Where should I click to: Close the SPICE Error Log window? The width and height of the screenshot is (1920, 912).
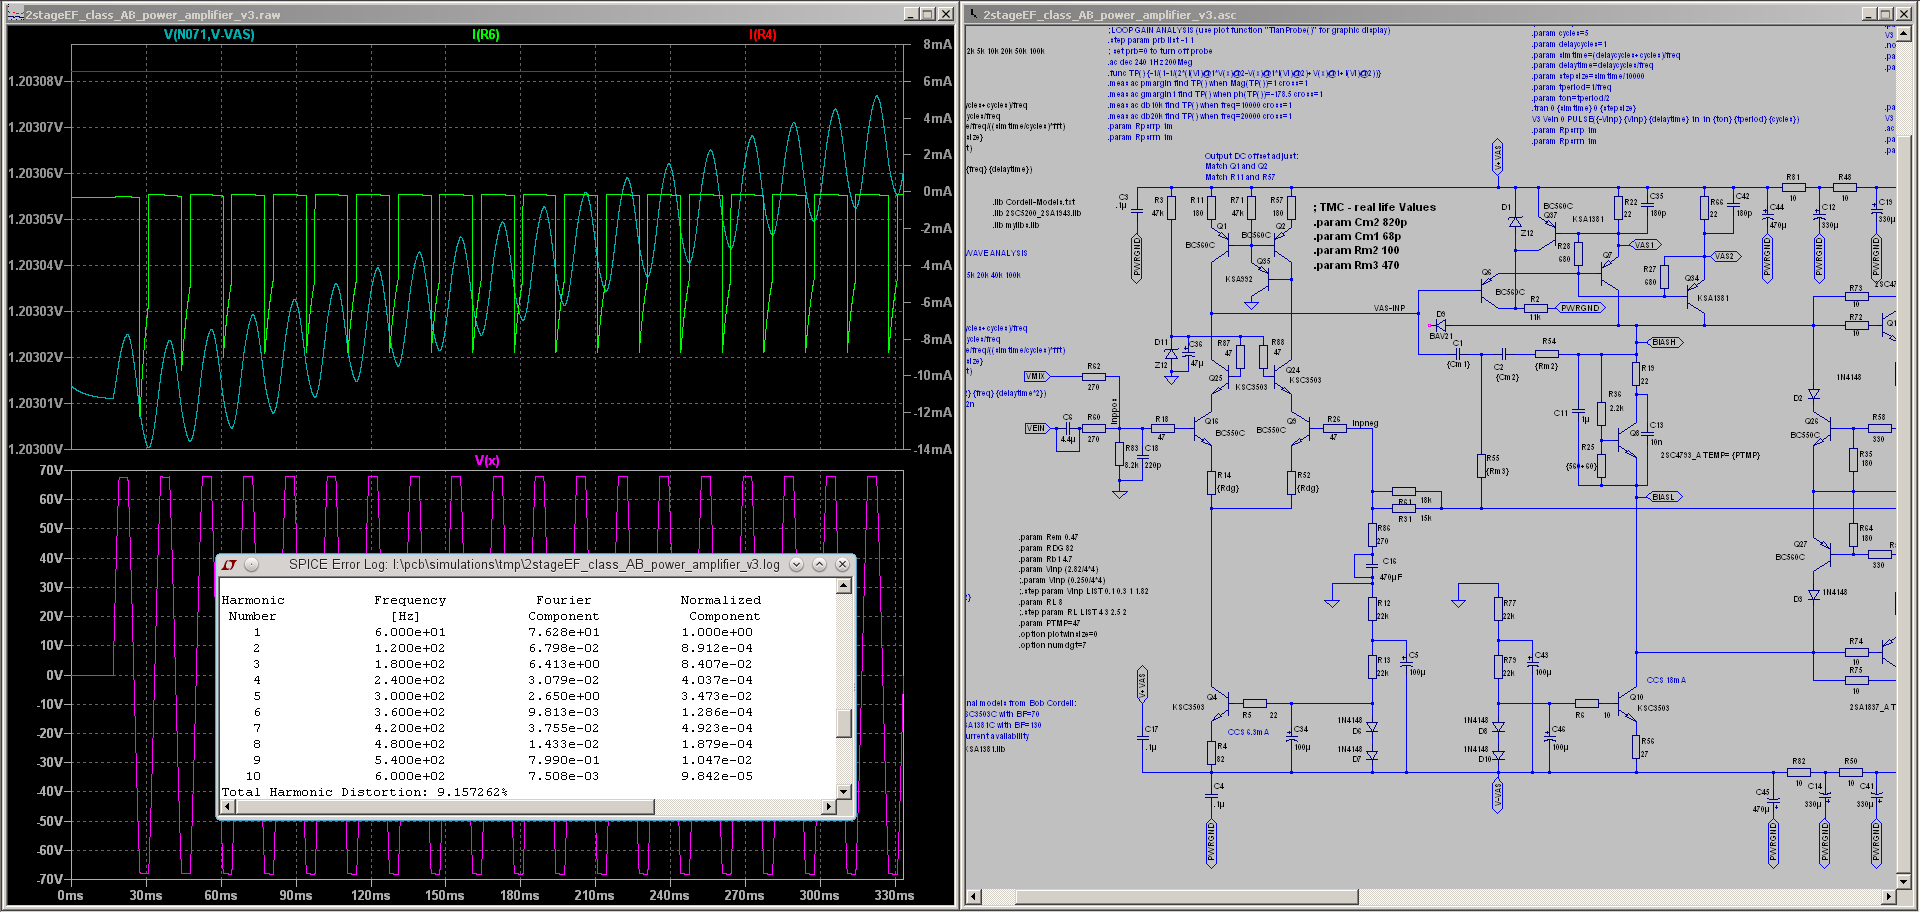coord(842,565)
